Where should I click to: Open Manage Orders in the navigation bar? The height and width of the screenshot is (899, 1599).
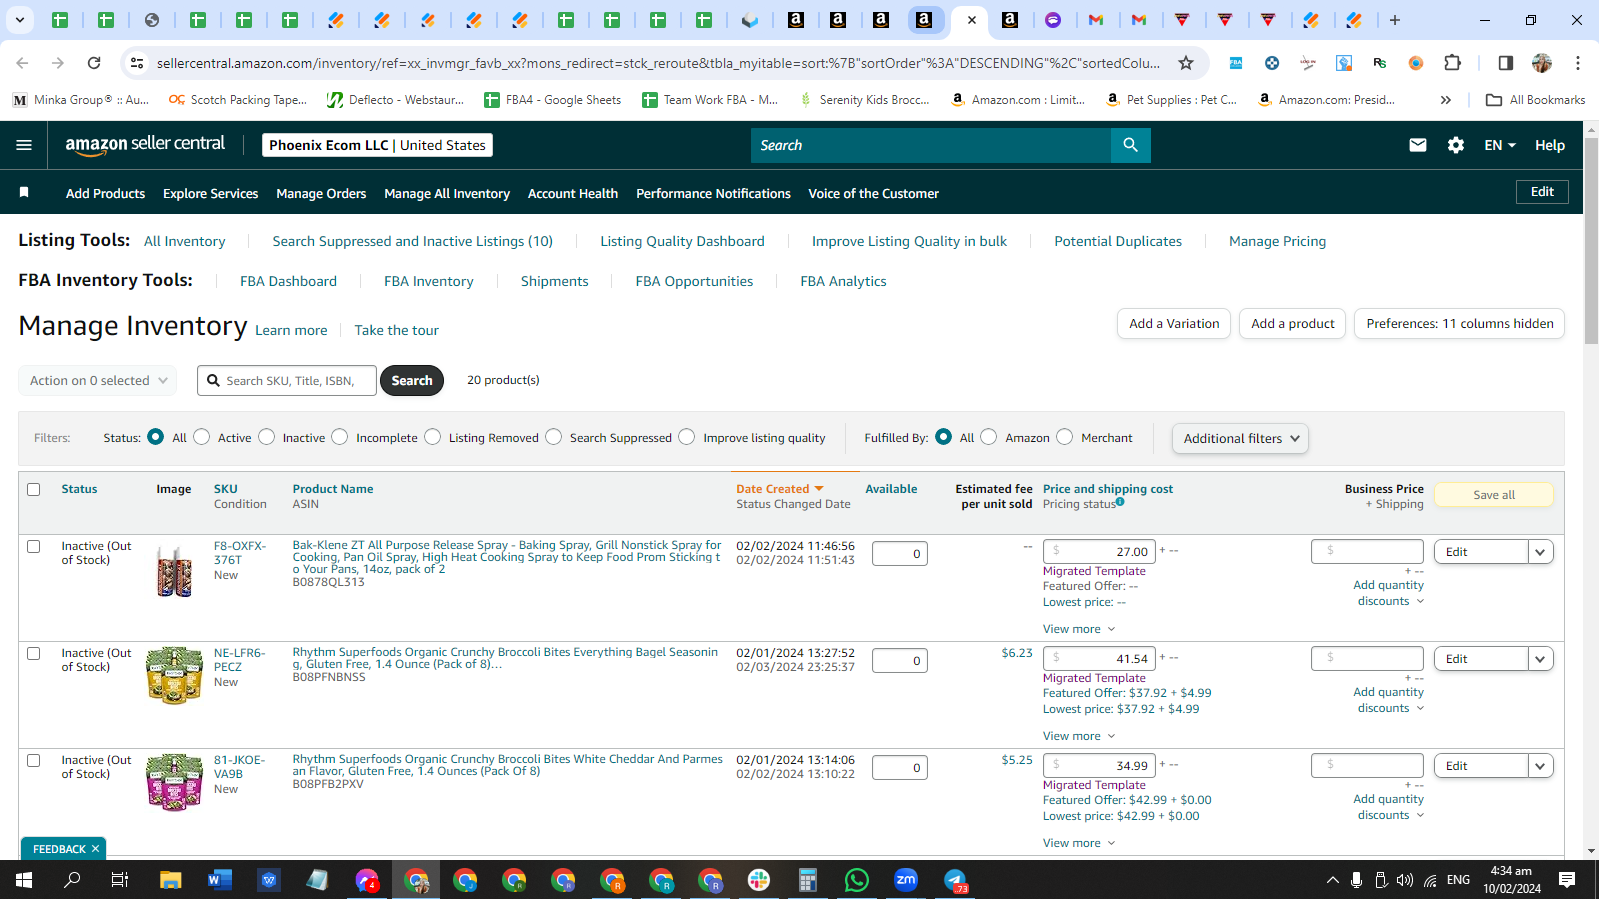pyautogui.click(x=321, y=193)
